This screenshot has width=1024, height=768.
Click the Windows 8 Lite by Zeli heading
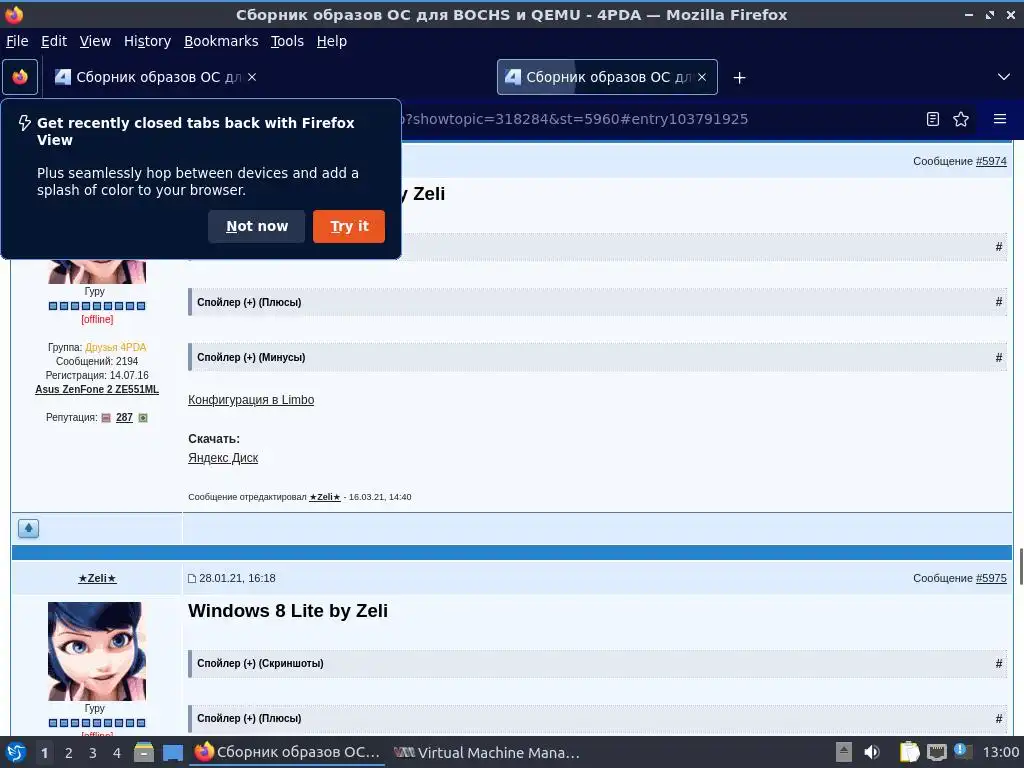[288, 611]
